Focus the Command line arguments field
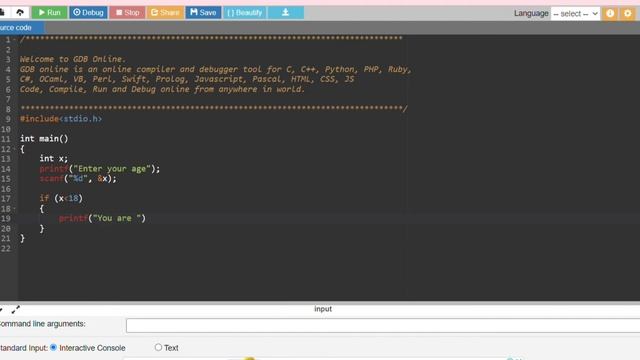Viewport: 640px width, 360px height. click(x=383, y=326)
